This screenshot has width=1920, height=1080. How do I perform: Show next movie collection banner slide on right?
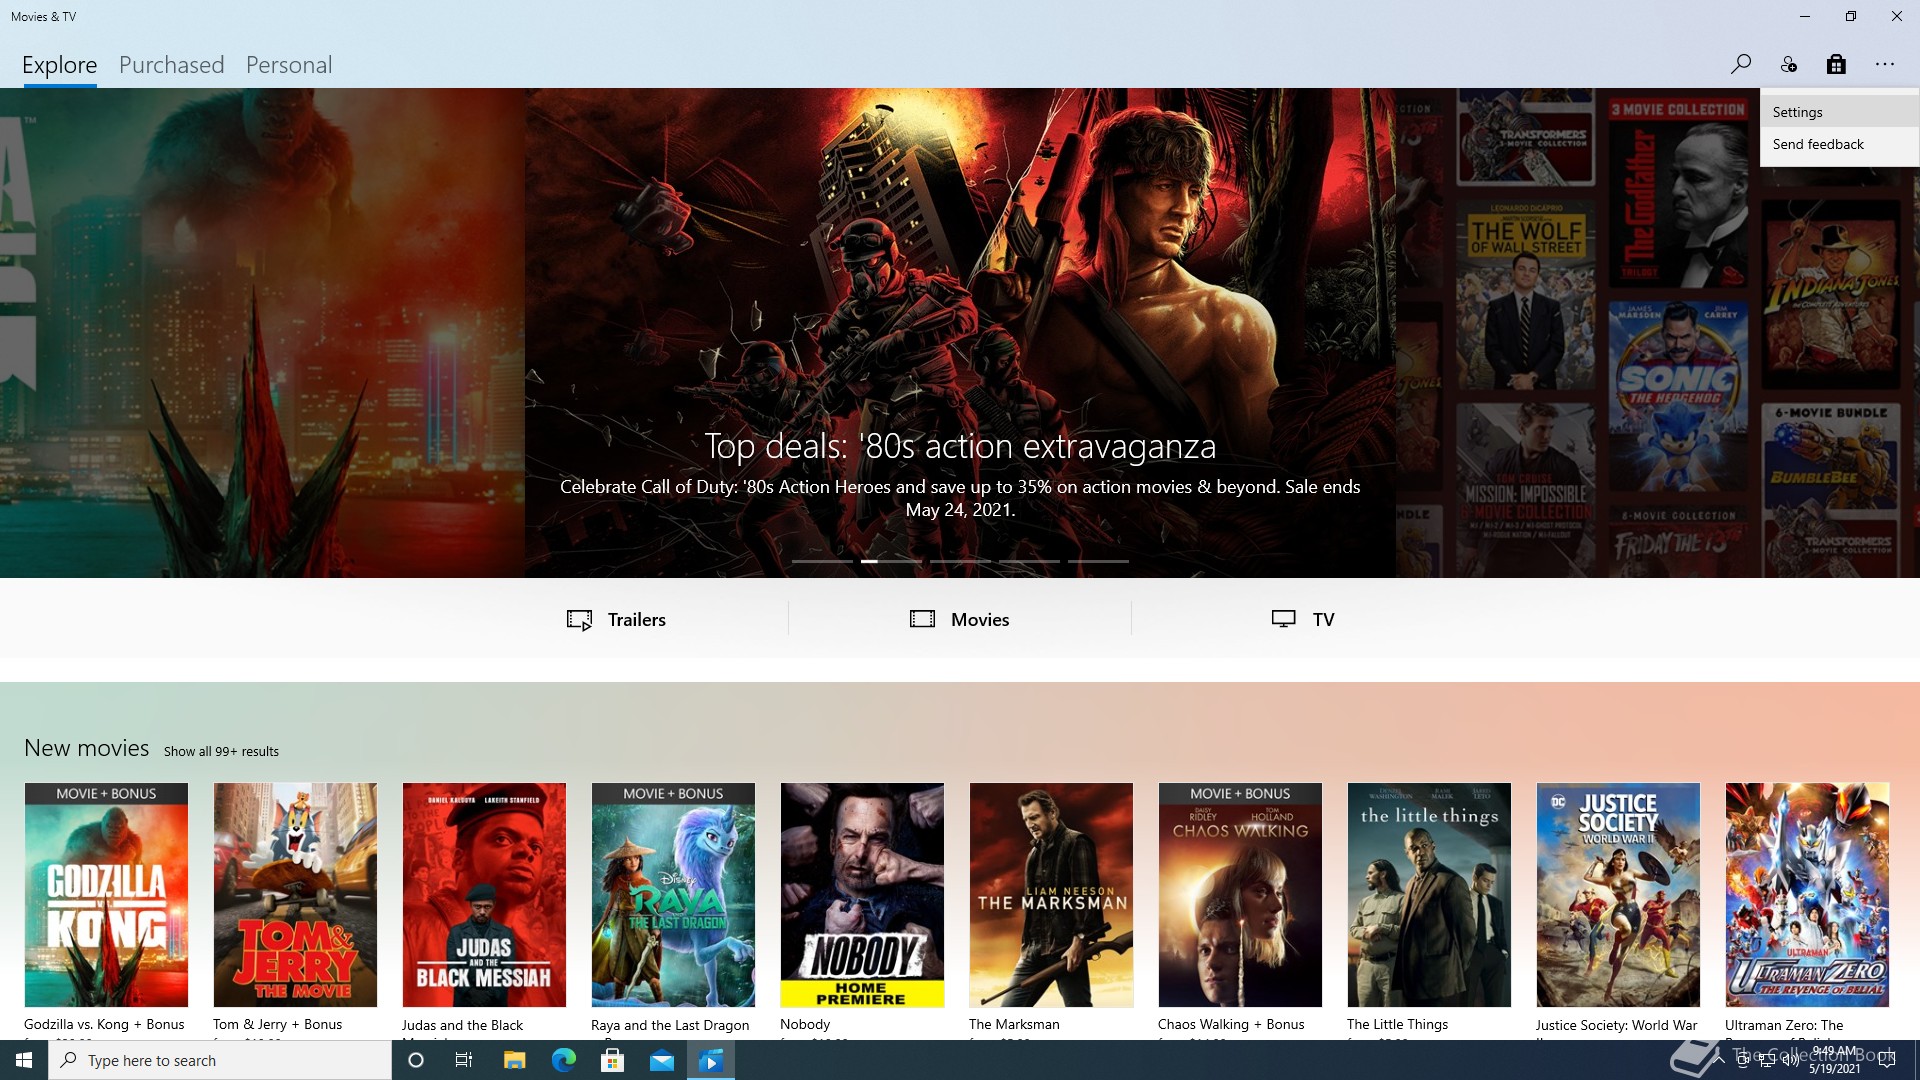(1658, 333)
